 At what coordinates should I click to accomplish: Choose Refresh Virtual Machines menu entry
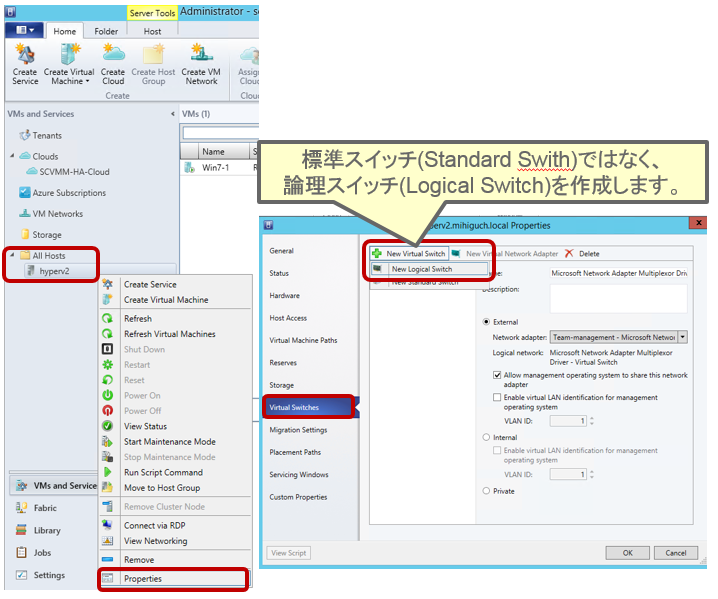[175, 334]
